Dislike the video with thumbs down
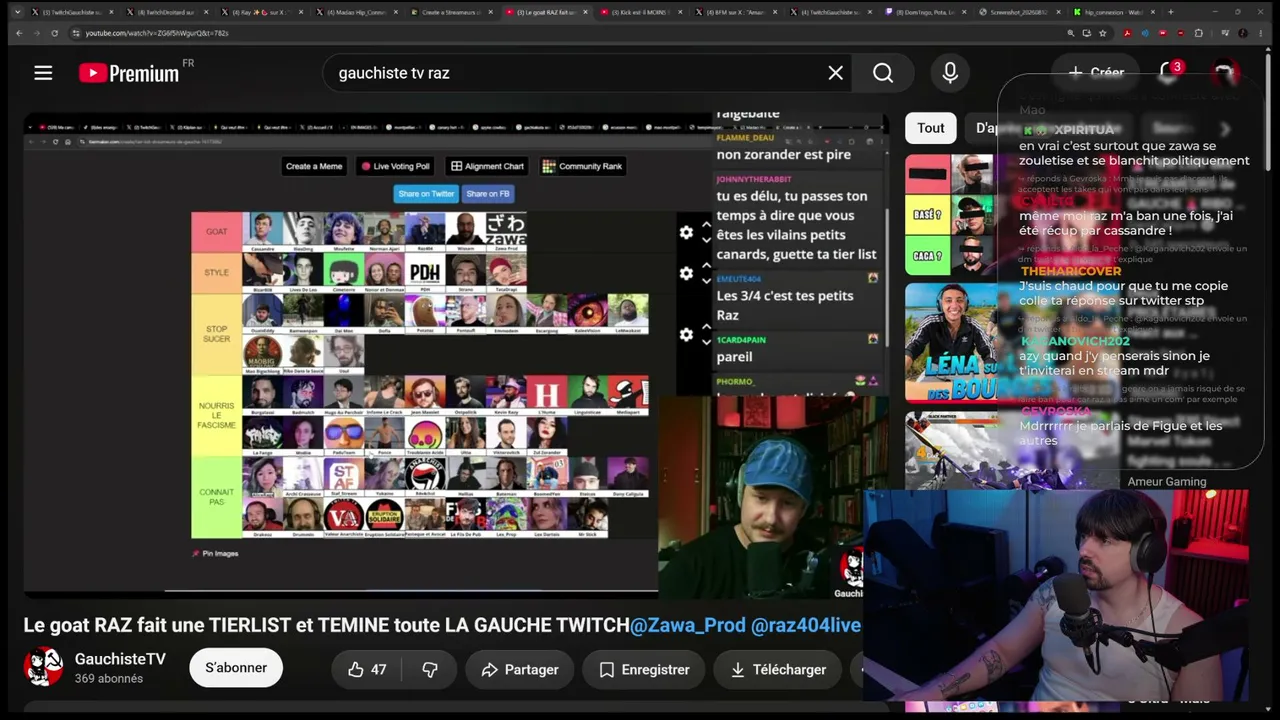 coord(430,670)
